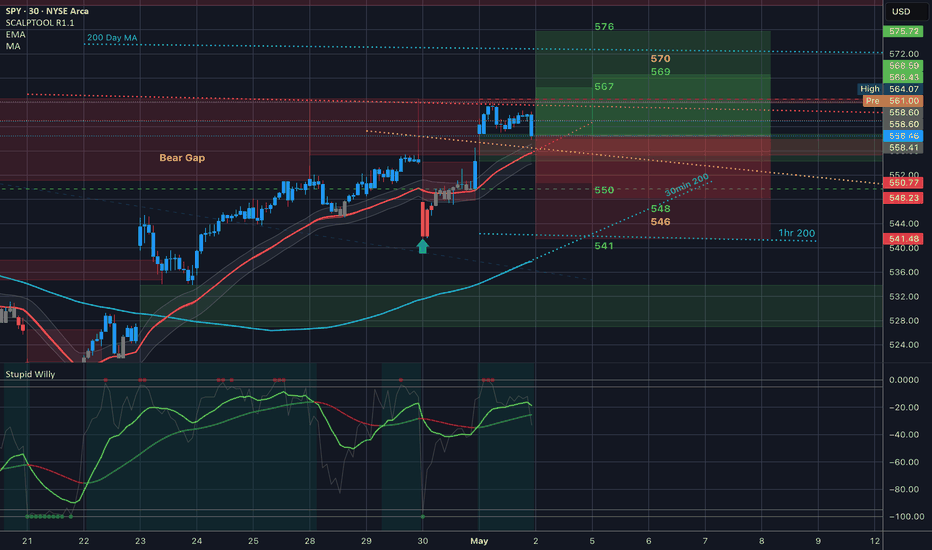Viewport: 932px width, 550px height.
Task: Click the May label on the time axis
Action: pyautogui.click(x=479, y=541)
